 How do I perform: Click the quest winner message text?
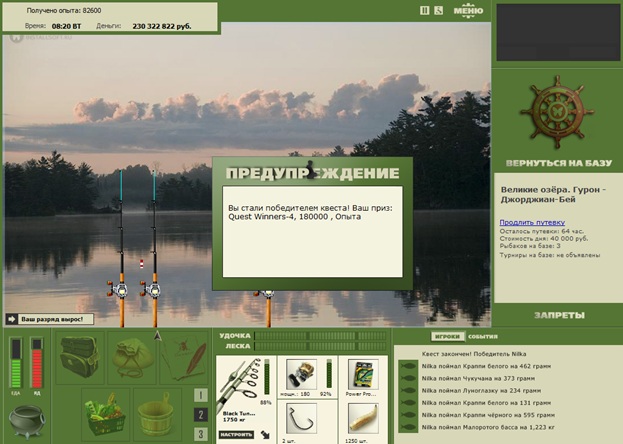tap(310, 212)
